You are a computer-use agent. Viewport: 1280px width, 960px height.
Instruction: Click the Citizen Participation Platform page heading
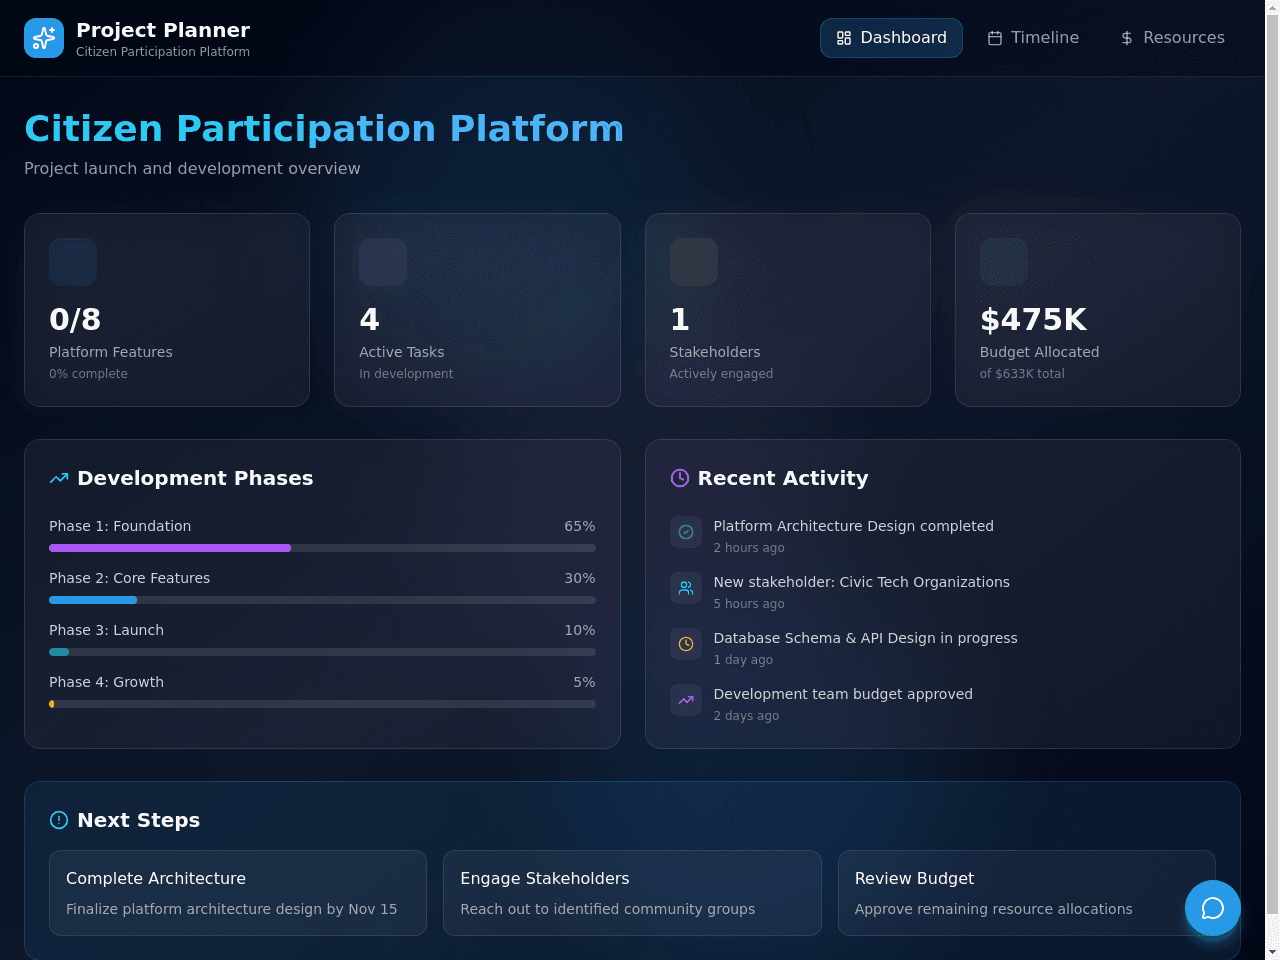click(324, 129)
